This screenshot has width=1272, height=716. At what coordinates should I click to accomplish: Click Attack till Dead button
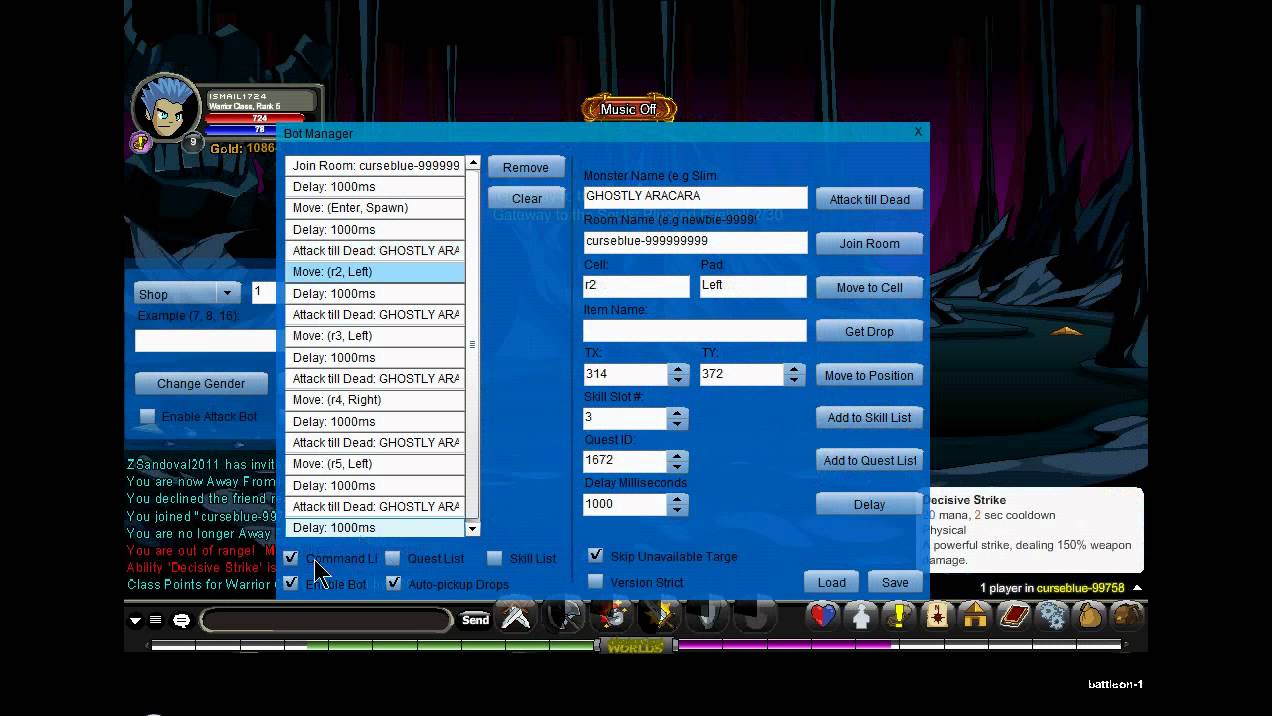click(x=869, y=199)
